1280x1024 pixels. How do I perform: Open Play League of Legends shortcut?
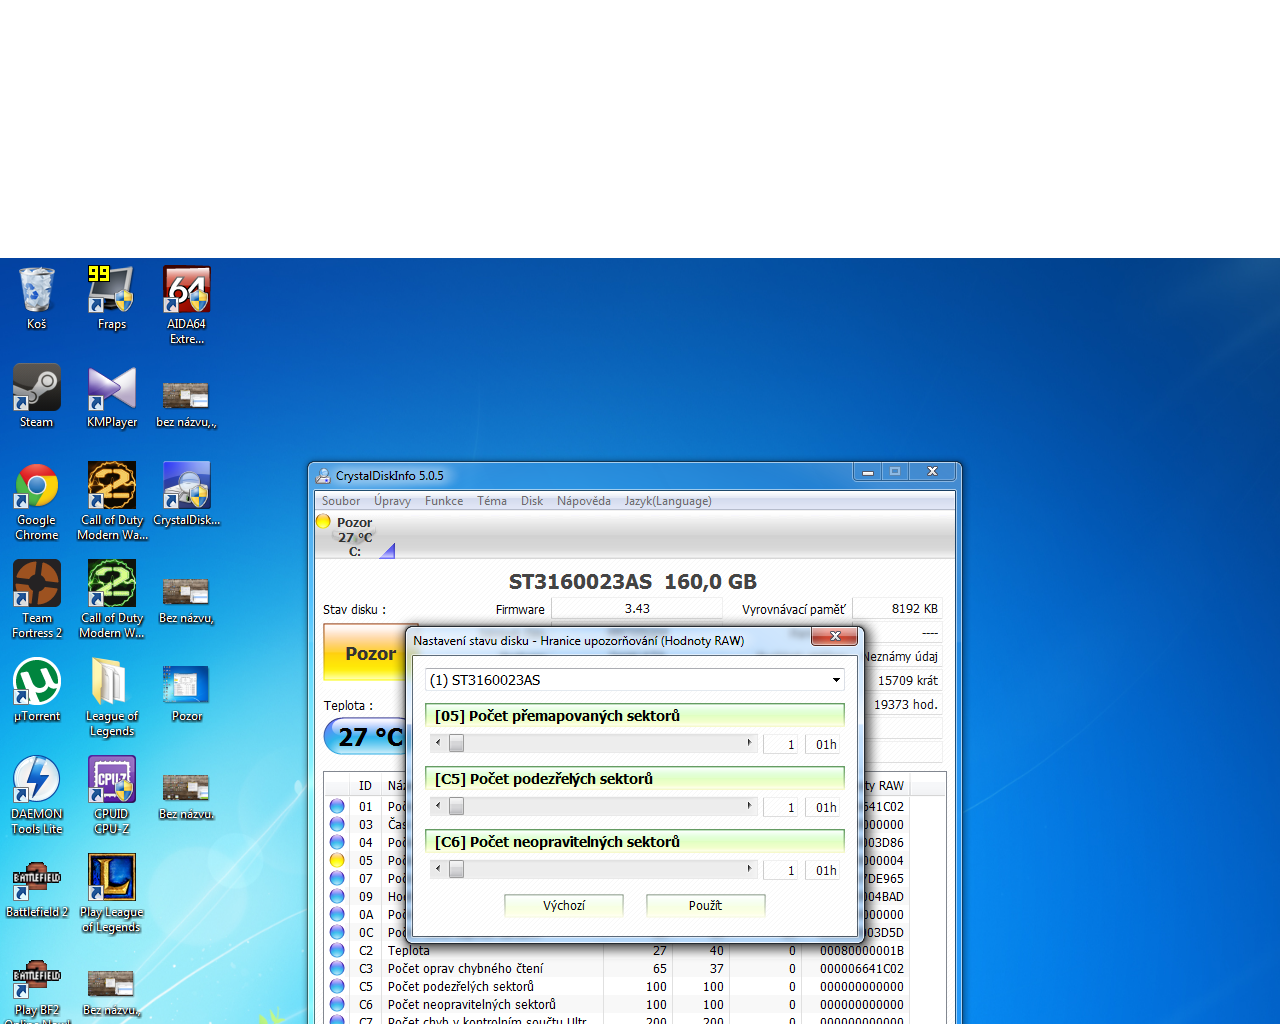tap(111, 893)
